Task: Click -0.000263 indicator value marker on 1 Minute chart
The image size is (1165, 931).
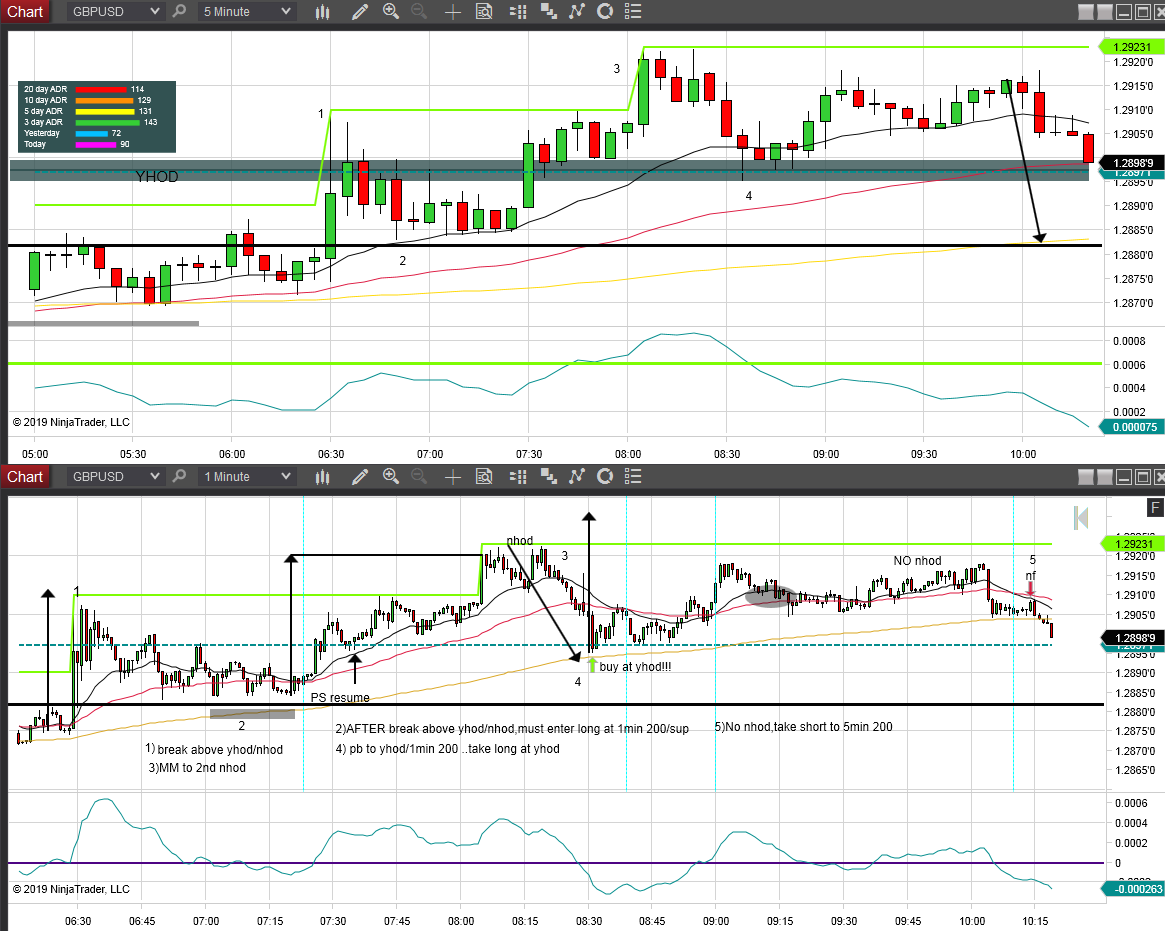Action: [1134, 889]
